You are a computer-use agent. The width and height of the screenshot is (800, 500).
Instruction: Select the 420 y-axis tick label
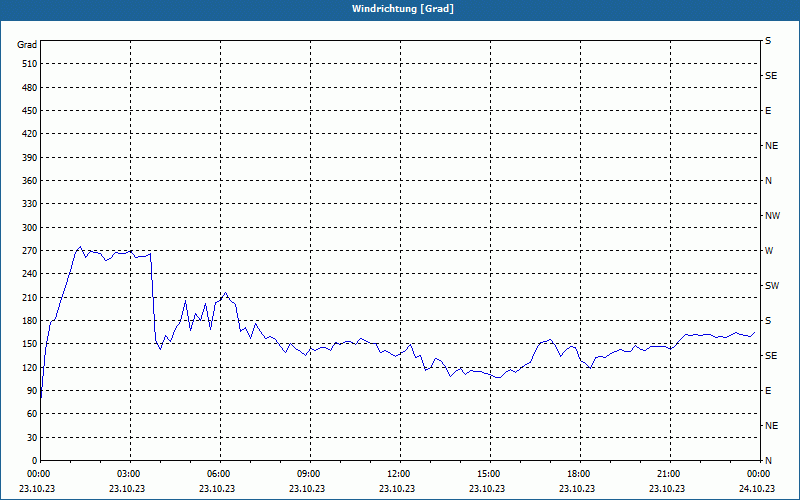(30, 134)
